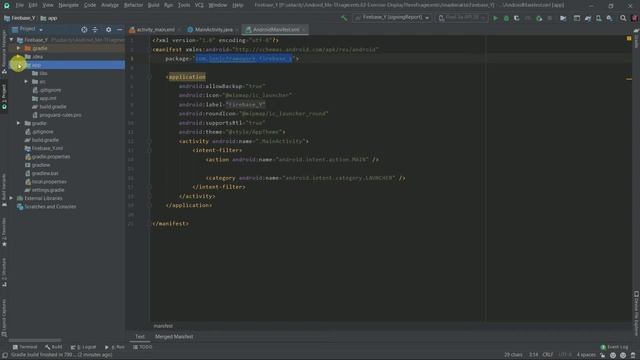Expand the .gradle folder arrow
640x360 pixels.
pyautogui.click(x=19, y=48)
